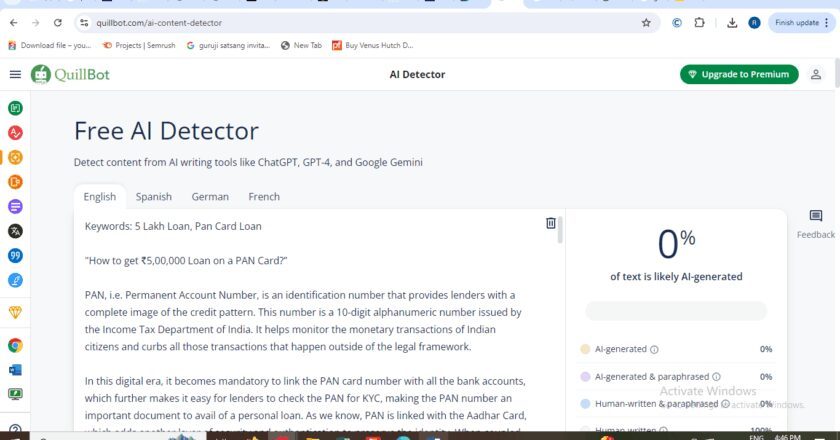Delete text with the trash icon
The height and width of the screenshot is (440, 840).
click(x=550, y=223)
